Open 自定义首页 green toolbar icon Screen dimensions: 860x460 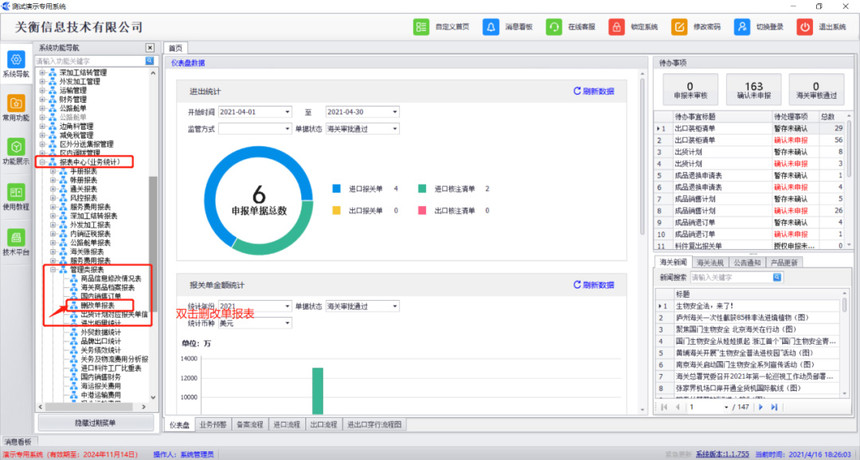pos(421,27)
